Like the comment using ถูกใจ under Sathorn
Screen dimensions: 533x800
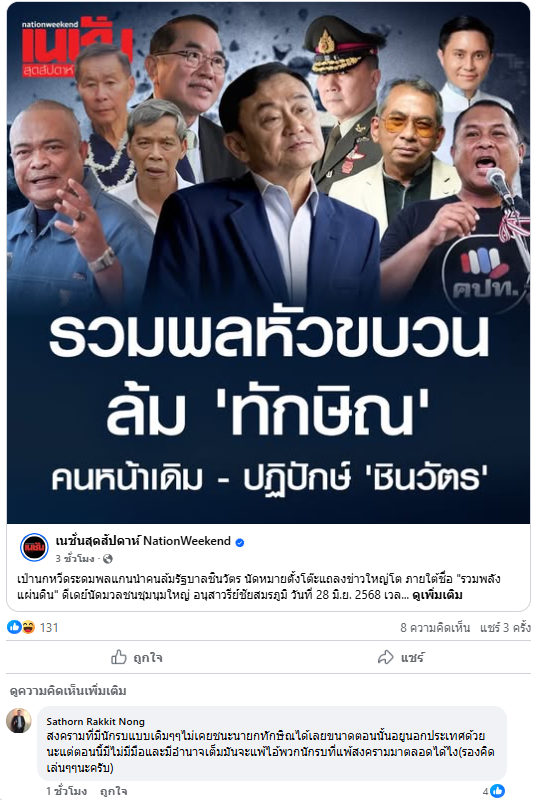tap(113, 792)
